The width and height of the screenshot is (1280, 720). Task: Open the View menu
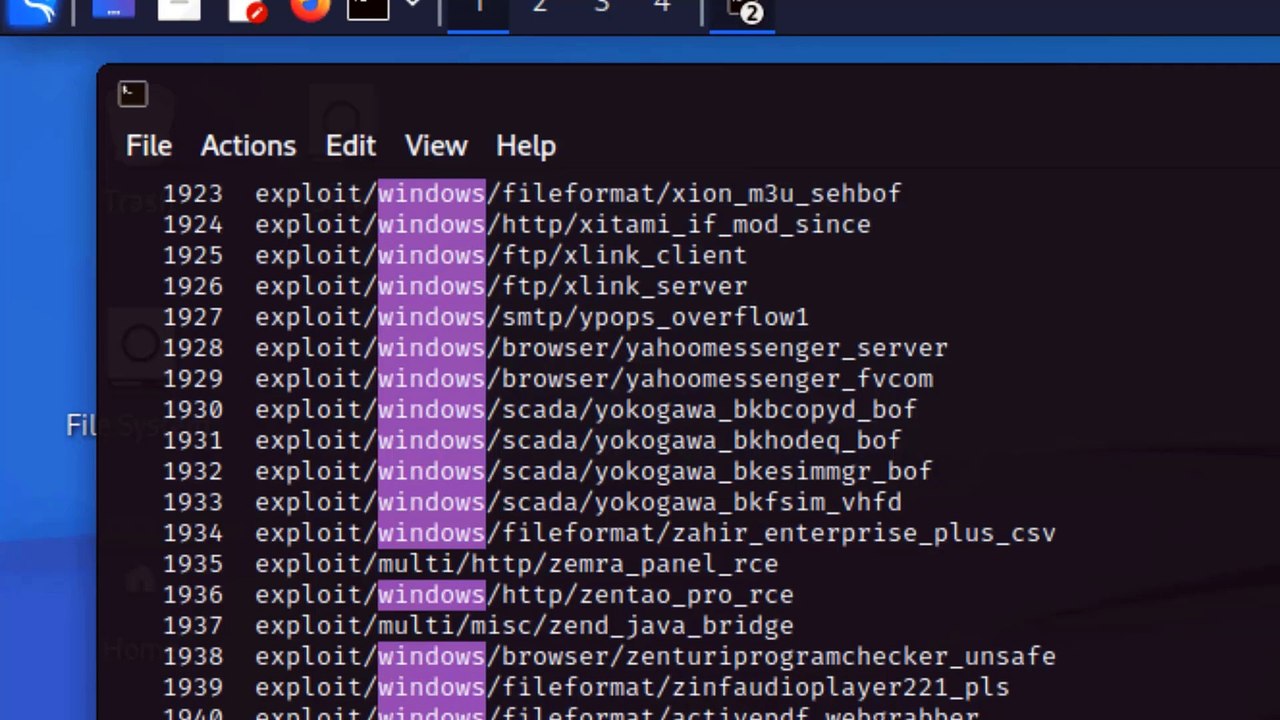pos(436,146)
